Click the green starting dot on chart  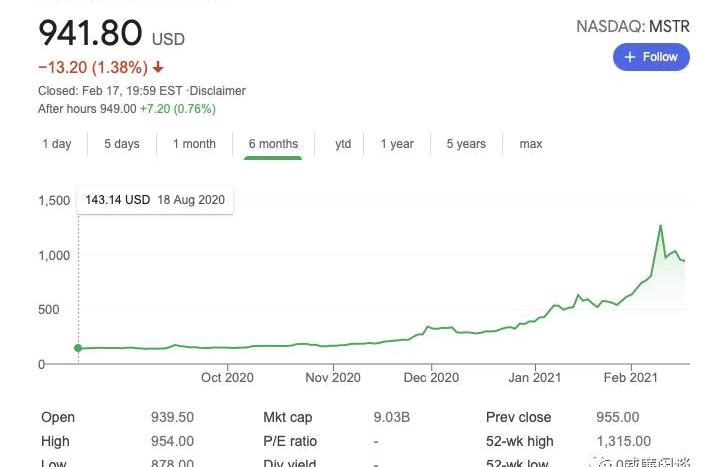78,348
